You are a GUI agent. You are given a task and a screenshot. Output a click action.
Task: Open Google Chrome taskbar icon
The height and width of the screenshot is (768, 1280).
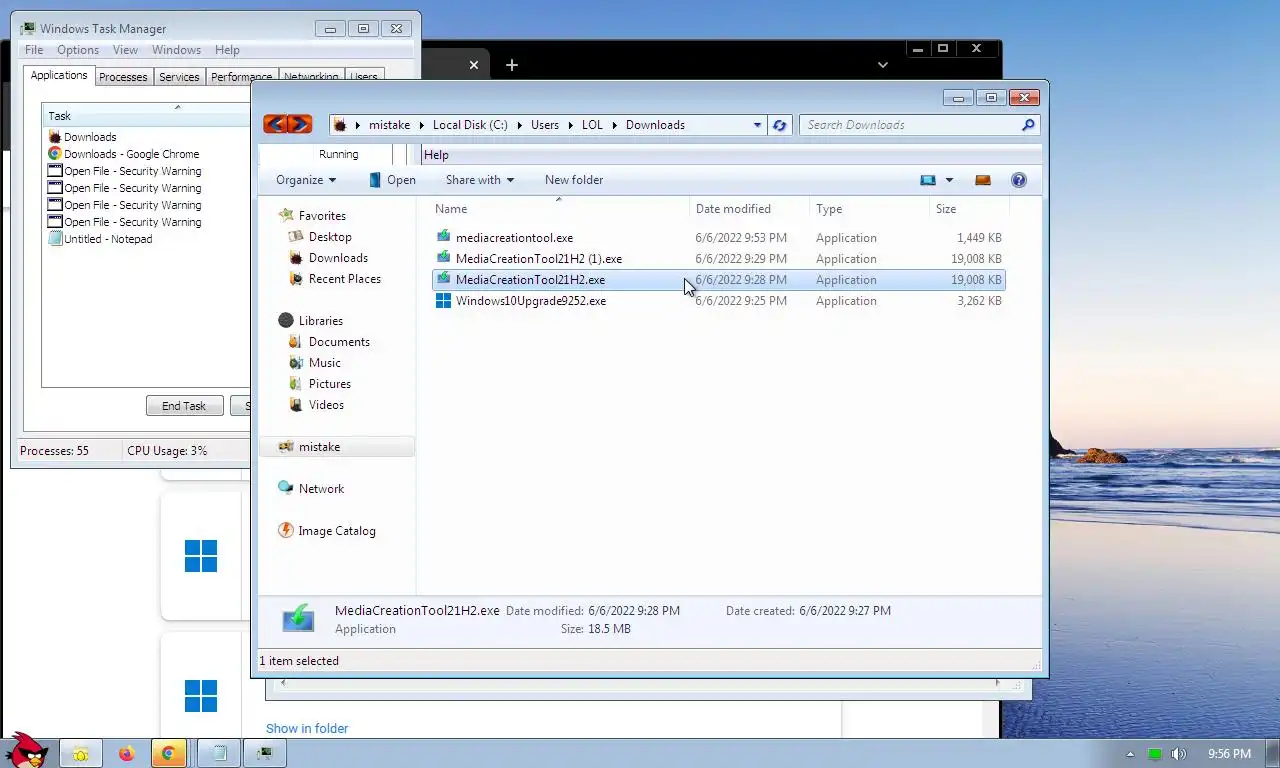168,754
